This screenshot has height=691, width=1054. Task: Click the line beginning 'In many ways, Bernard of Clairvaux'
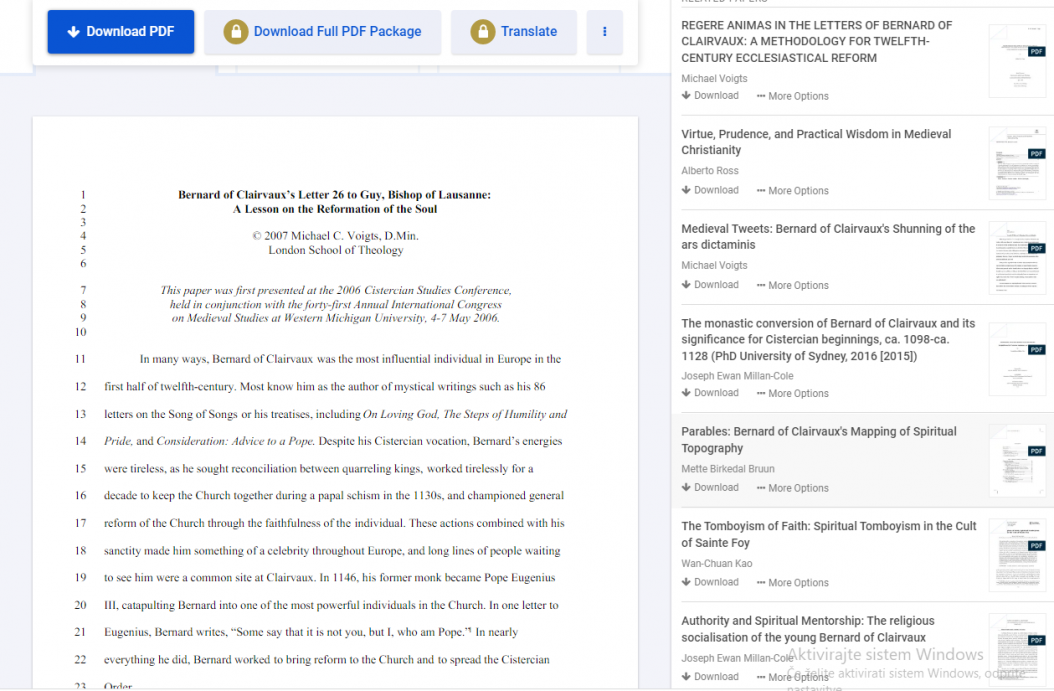click(350, 360)
